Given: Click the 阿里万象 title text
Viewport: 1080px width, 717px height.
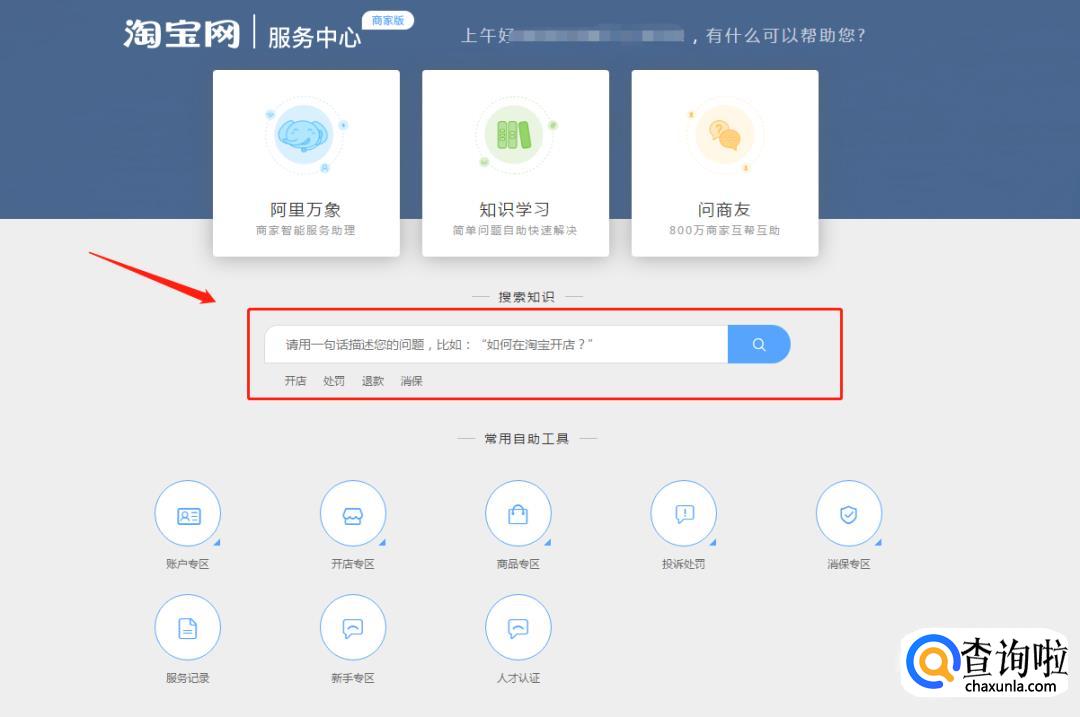Looking at the screenshot, I should point(305,209).
